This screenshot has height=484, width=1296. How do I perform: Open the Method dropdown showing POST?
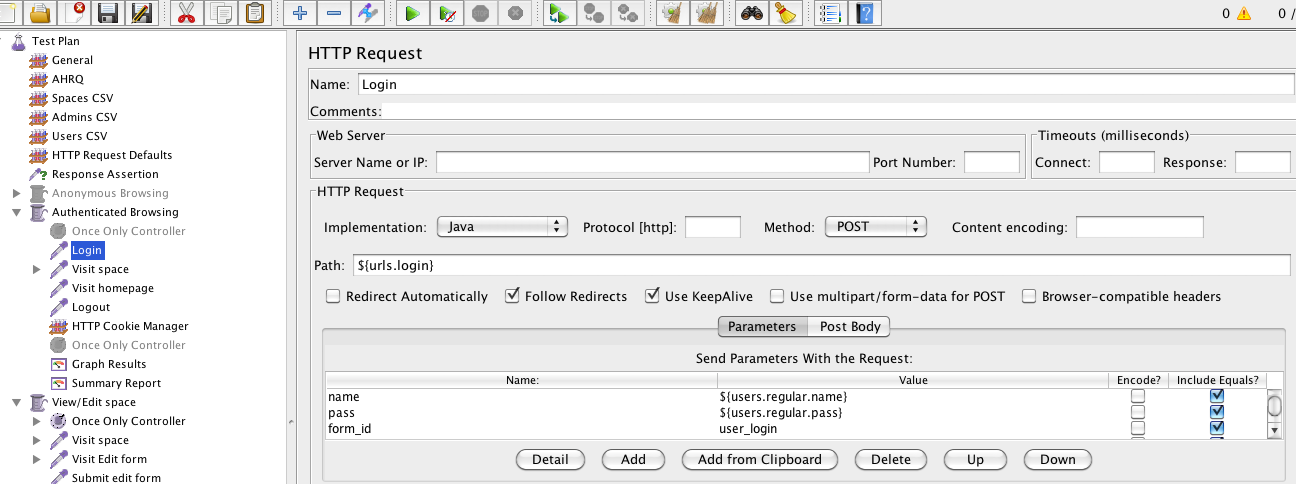pyautogui.click(x=875, y=227)
